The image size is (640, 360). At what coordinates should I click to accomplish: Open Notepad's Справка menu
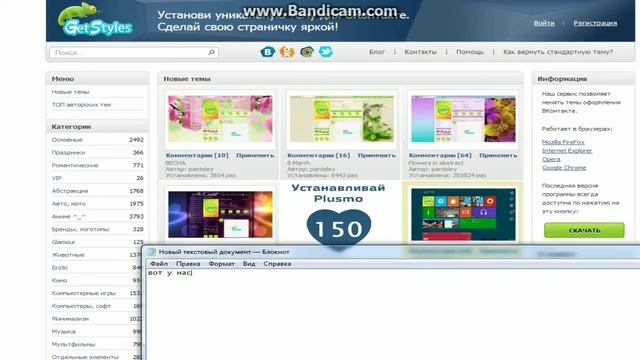pos(277,264)
